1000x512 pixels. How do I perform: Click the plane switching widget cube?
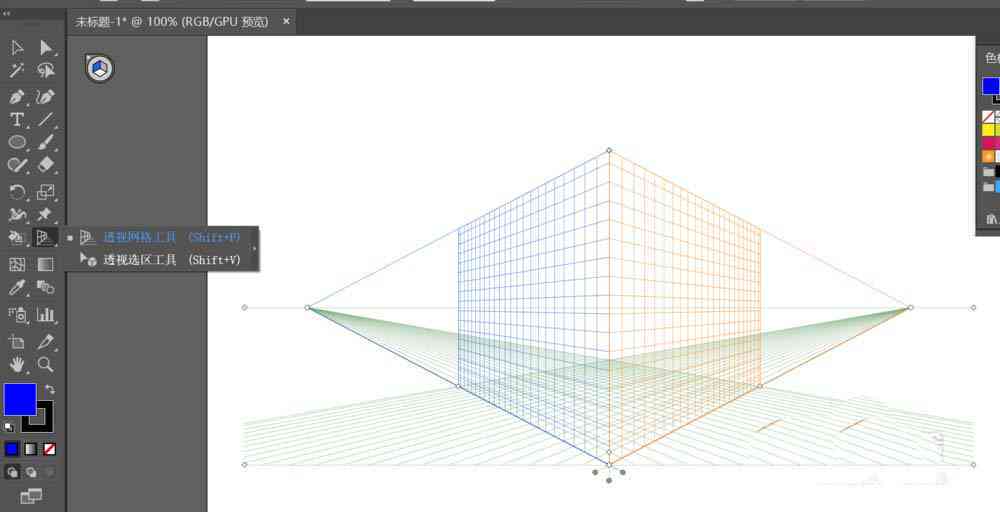[x=99, y=68]
